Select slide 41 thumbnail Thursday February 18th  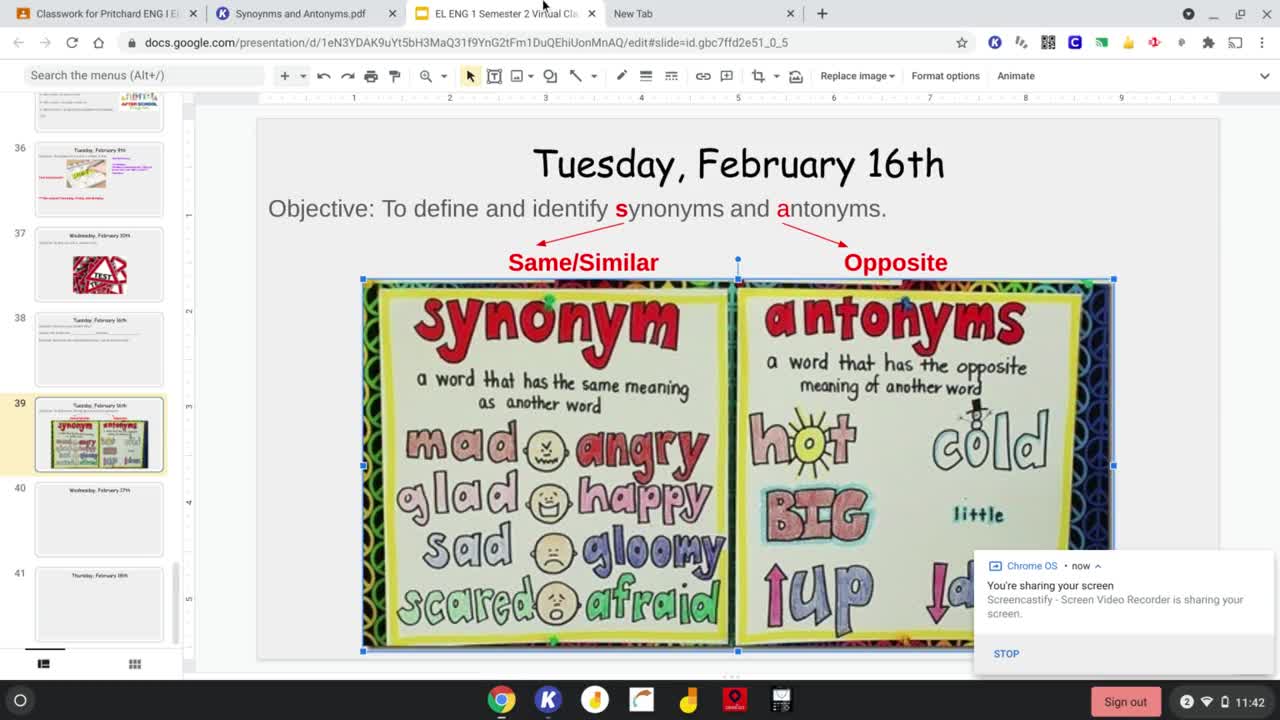[x=99, y=604]
